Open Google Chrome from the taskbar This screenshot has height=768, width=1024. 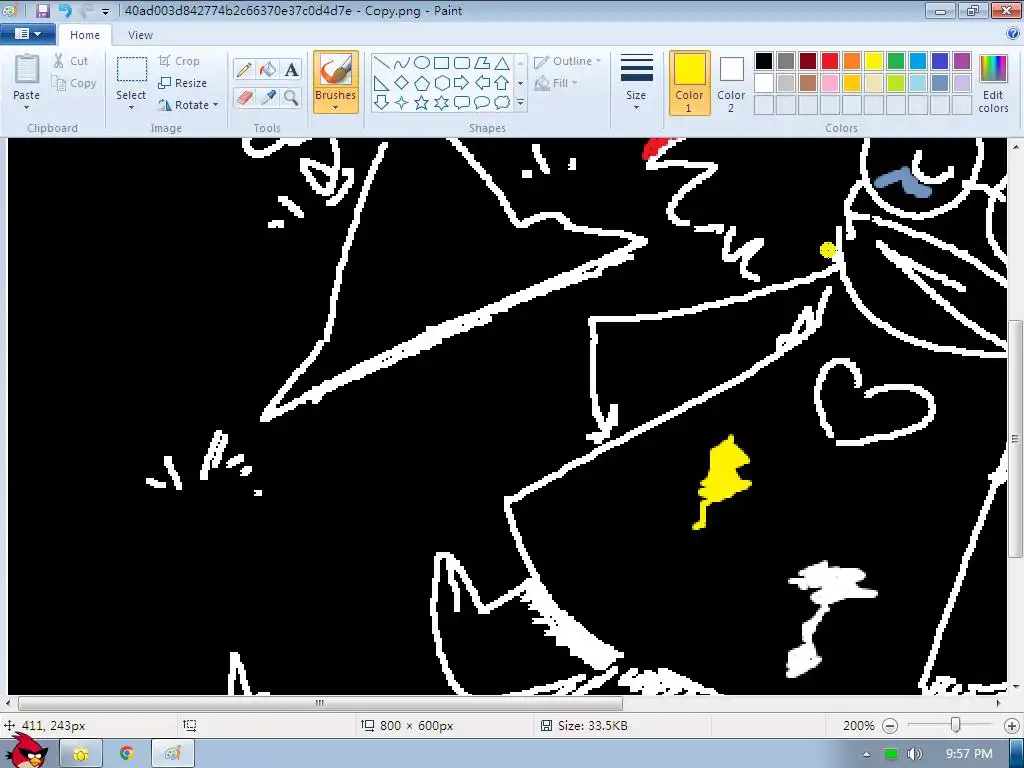(127, 753)
